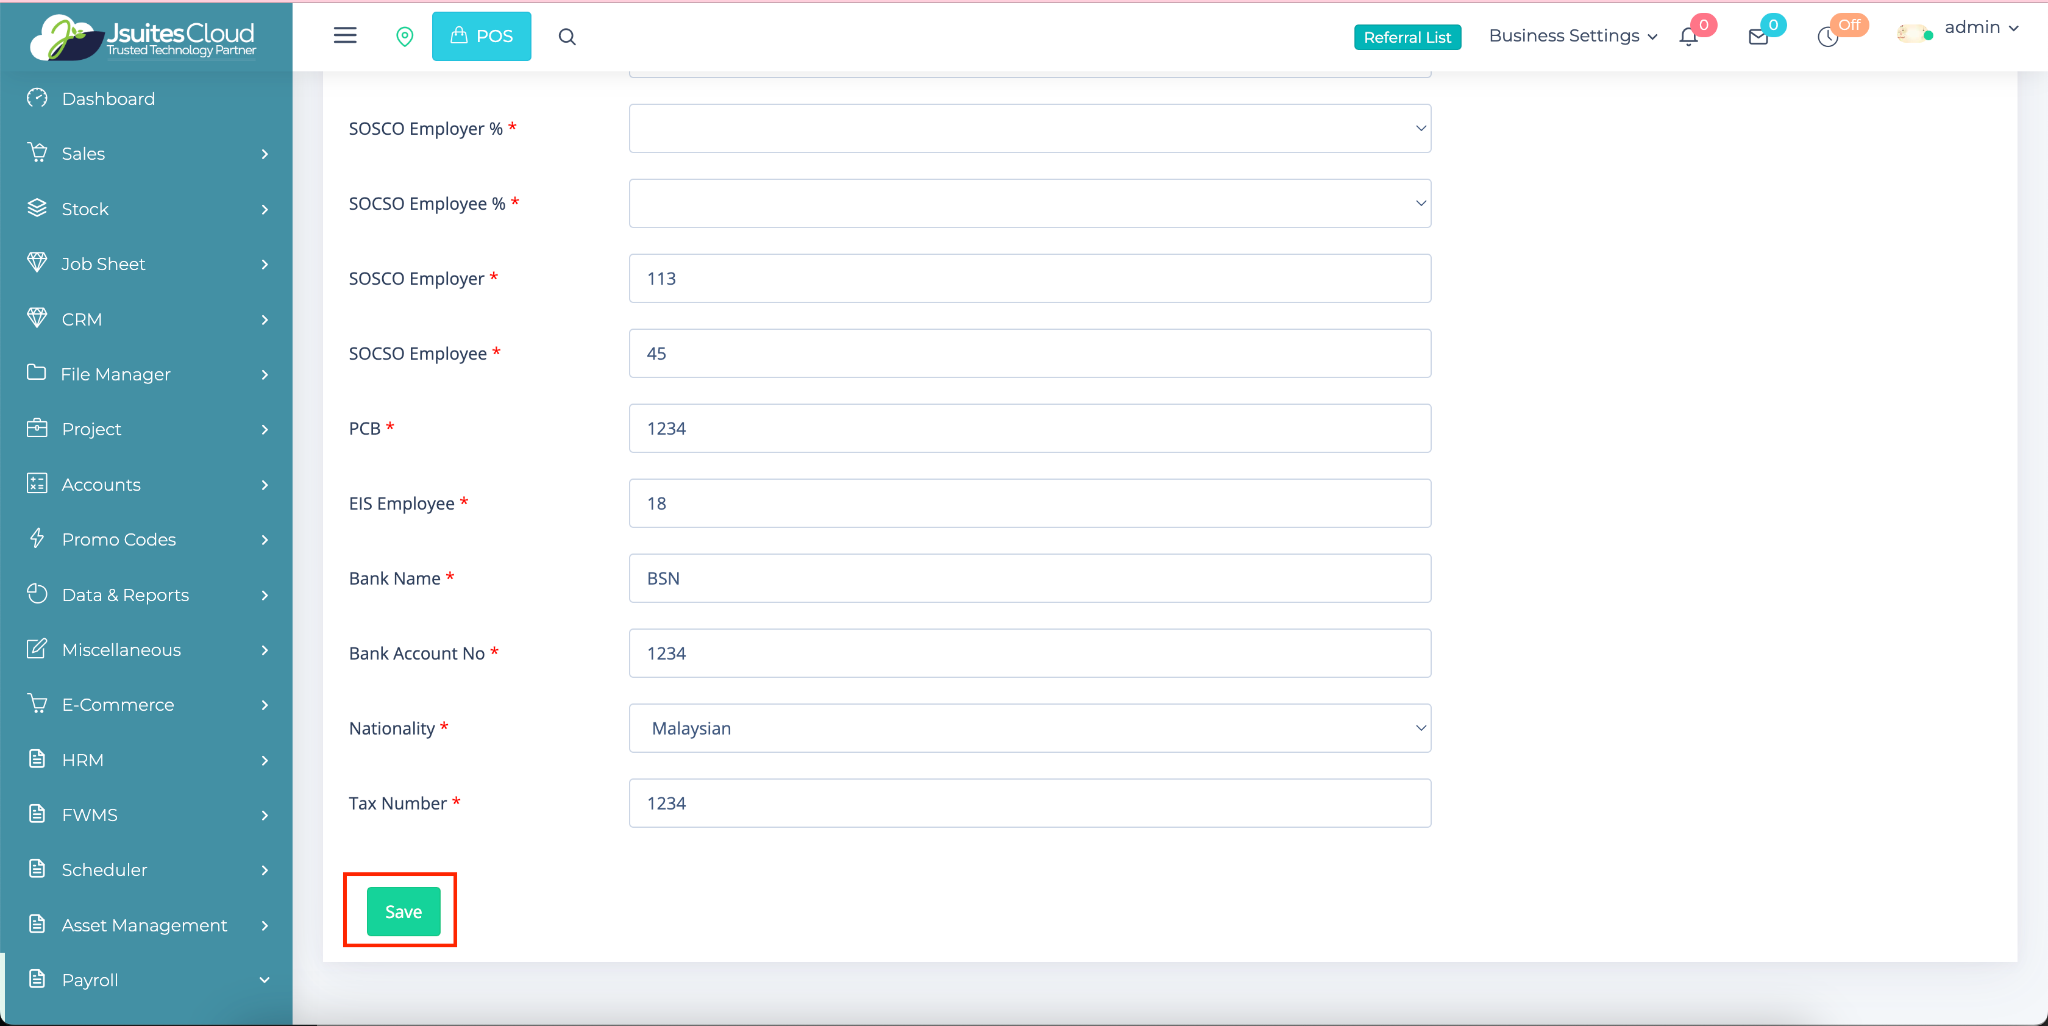Open the SOCSO Employee % dropdown
2048x1026 pixels.
point(1029,204)
